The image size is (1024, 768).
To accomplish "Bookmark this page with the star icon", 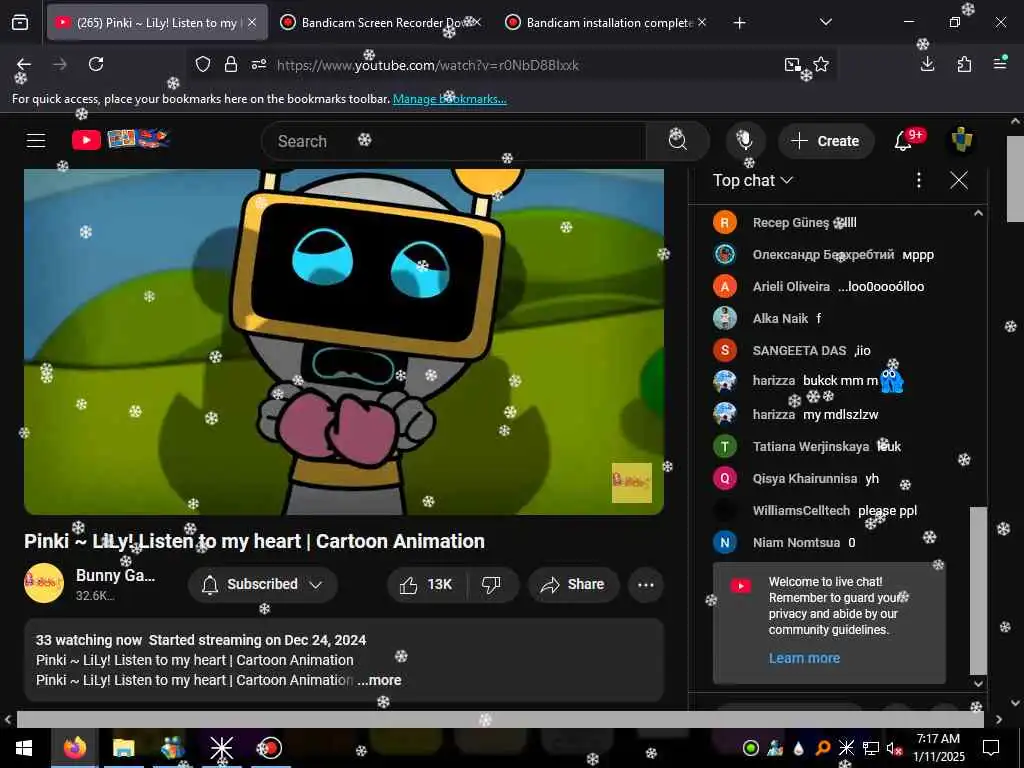I will pos(821,64).
